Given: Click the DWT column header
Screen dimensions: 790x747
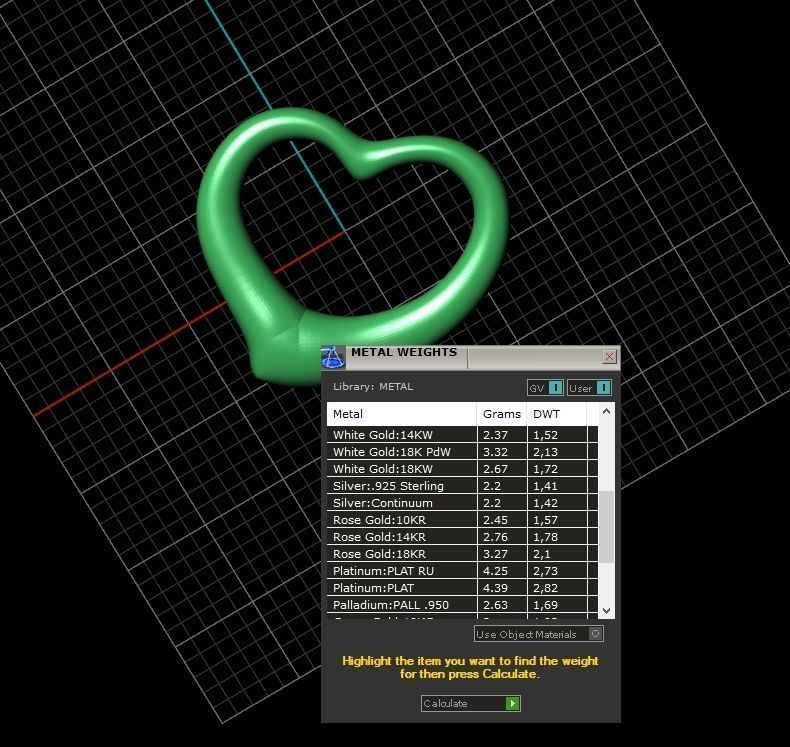Looking at the screenshot, I should tap(557, 414).
